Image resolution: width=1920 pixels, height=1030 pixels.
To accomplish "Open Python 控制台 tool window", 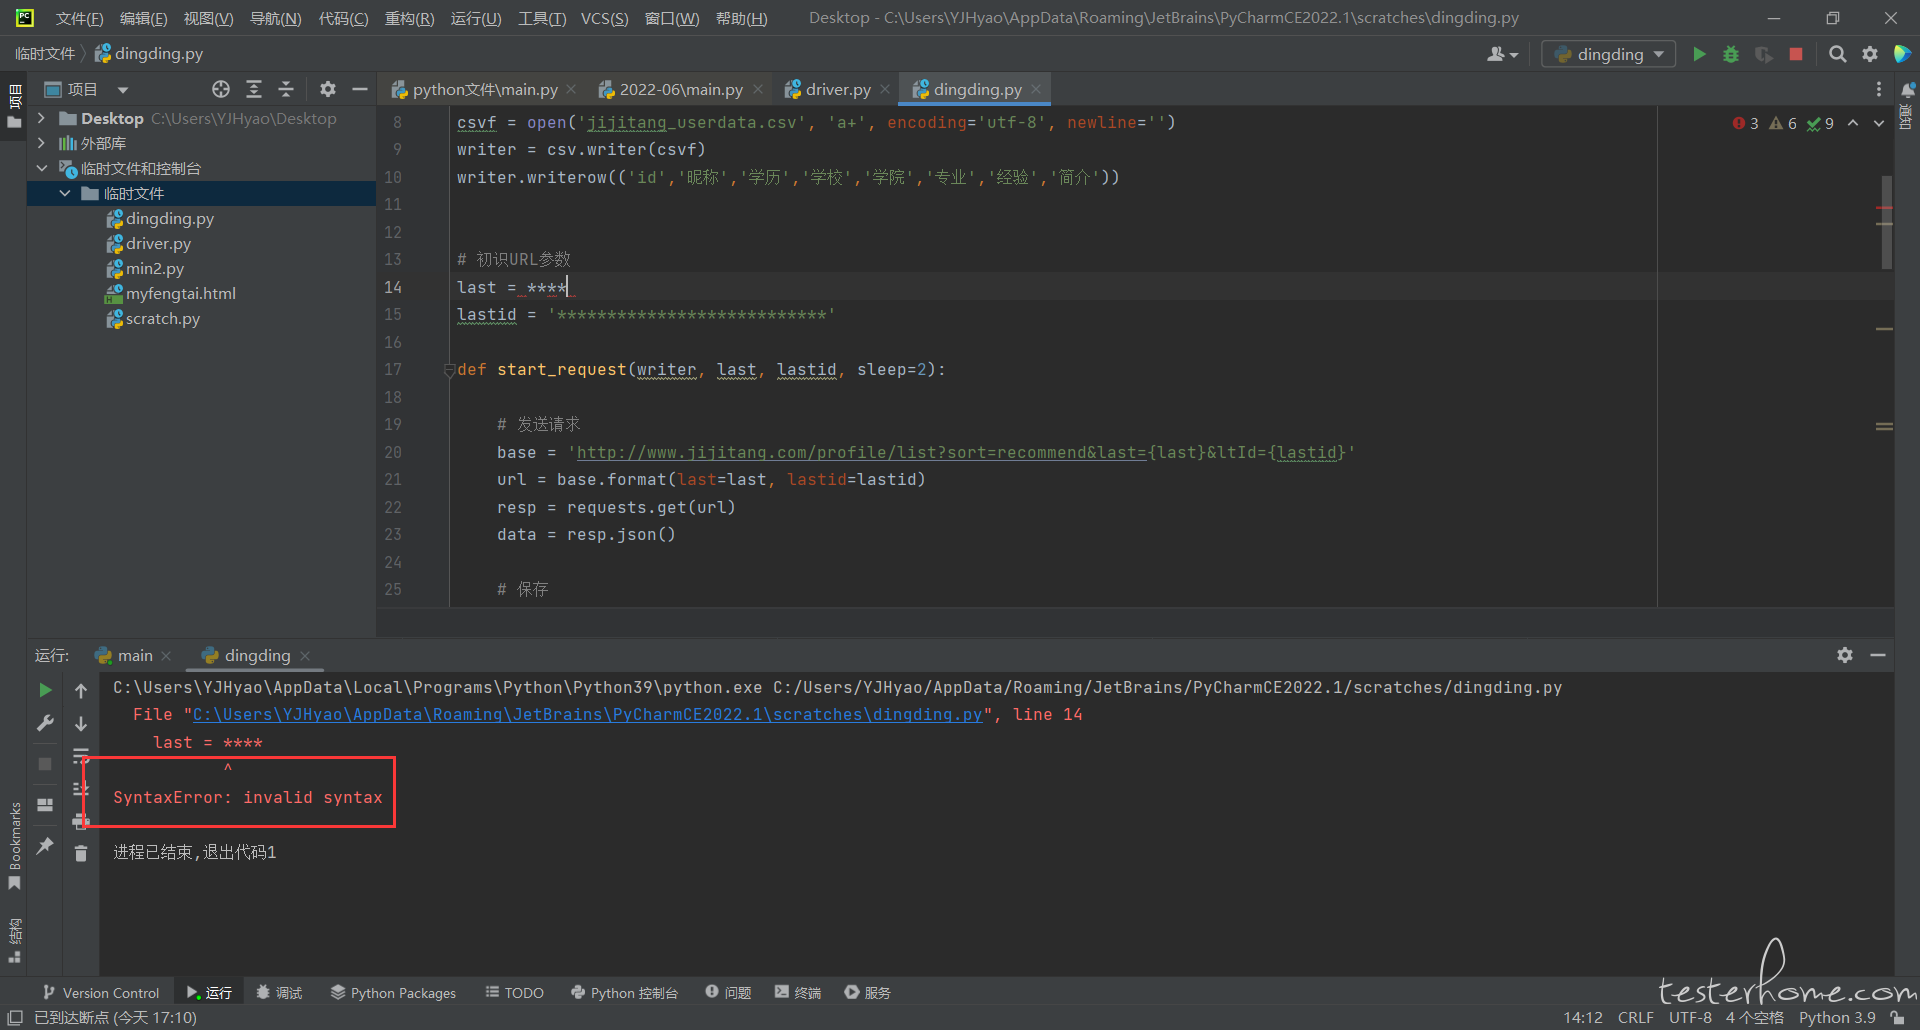I will click(x=624, y=992).
